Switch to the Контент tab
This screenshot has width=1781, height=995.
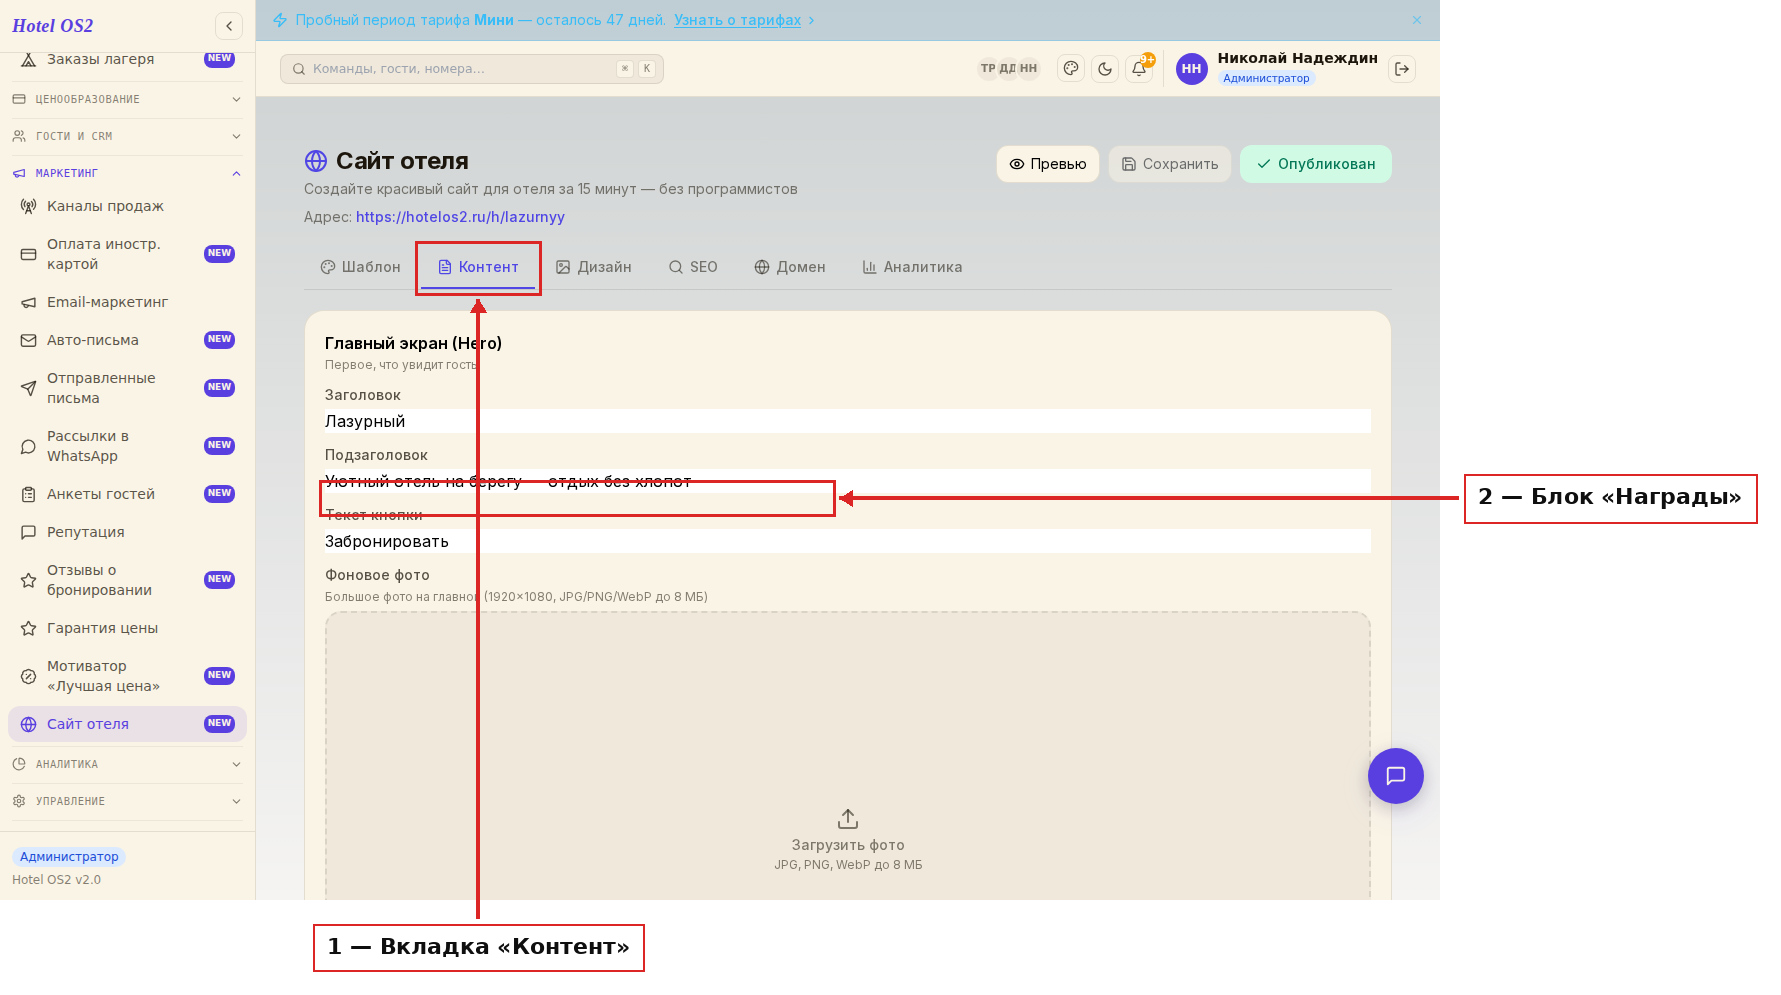(478, 267)
